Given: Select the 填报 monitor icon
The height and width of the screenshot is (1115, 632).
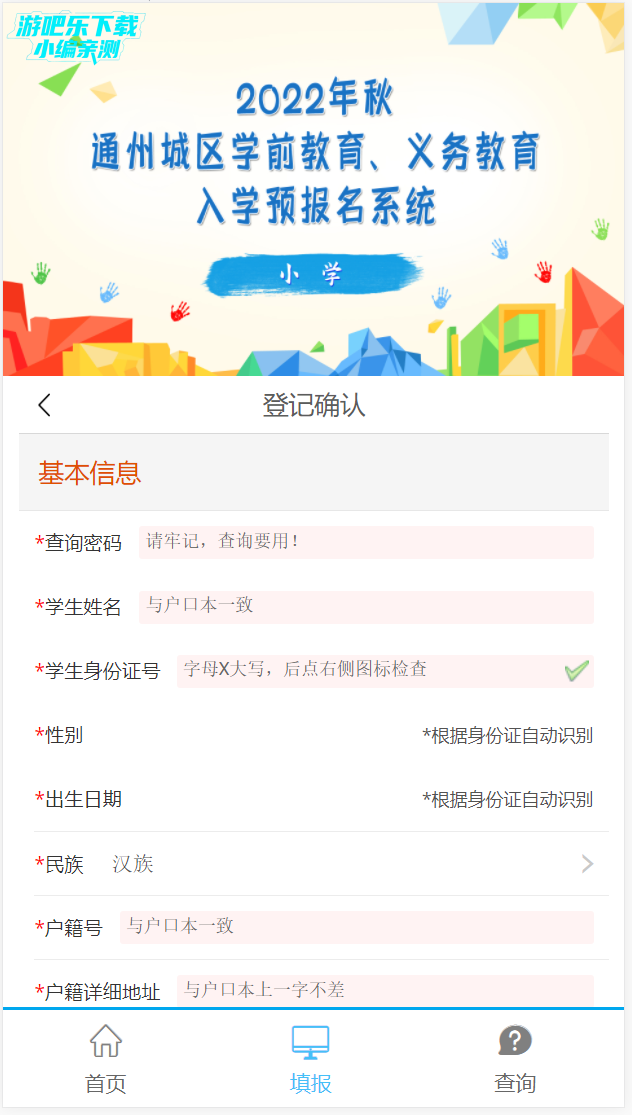Looking at the screenshot, I should (311, 1042).
